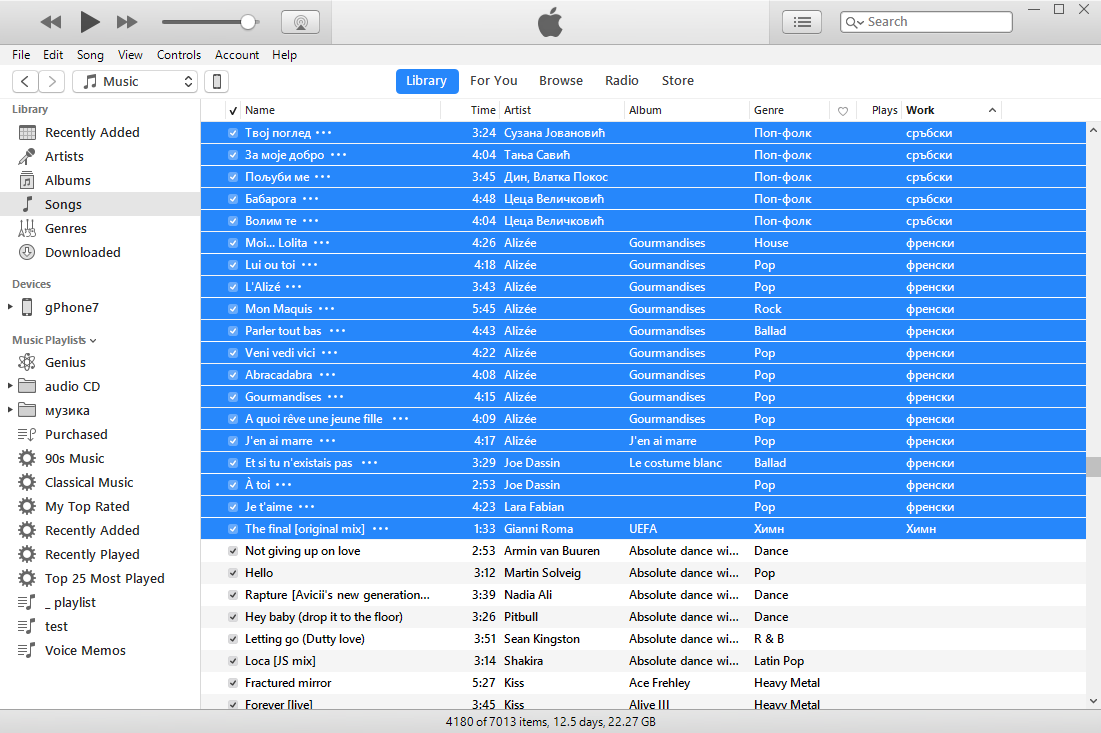Screen dimensions: 1101x733
Task: Open Recently Added in the Library section
Action: coord(92,133)
